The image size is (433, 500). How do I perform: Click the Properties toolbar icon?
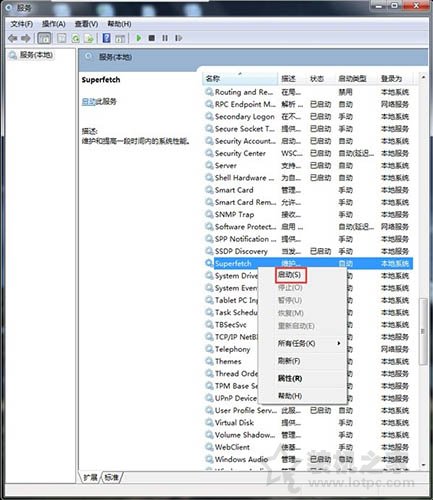pos(62,38)
